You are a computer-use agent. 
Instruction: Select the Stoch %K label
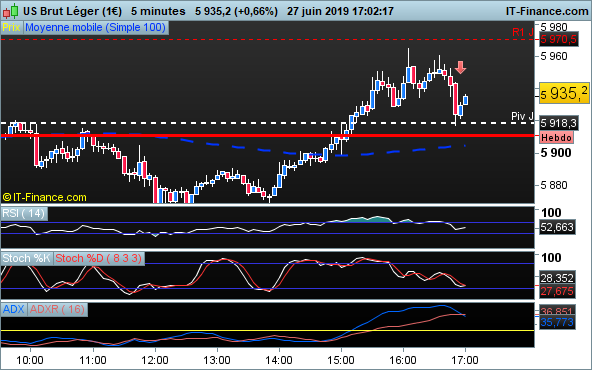pos(26,259)
